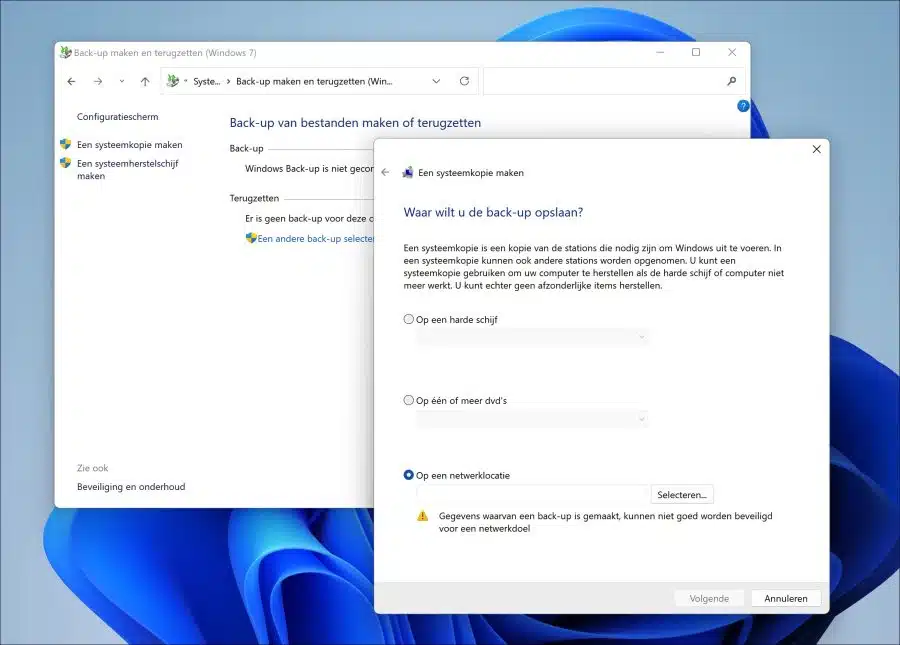Open Configuratiescherm home link
Viewport: 900px width, 645px height.
click(118, 116)
